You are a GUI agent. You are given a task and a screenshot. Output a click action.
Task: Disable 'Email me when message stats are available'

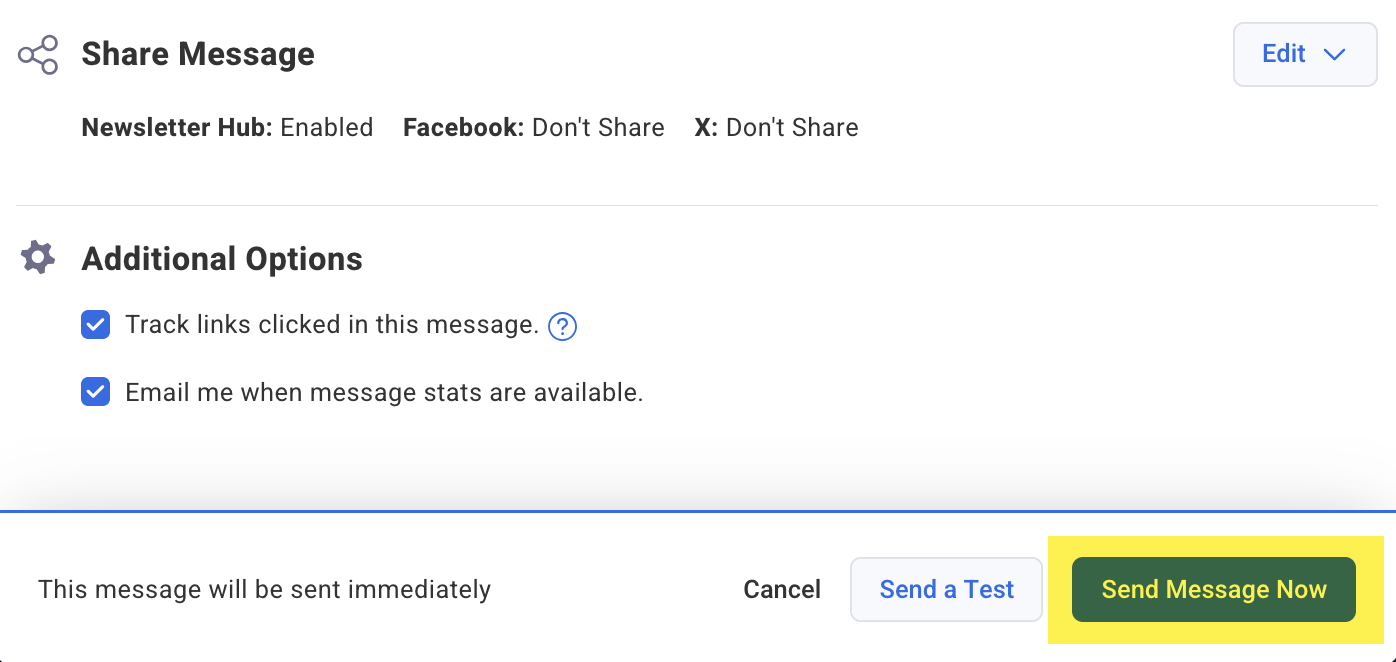pyautogui.click(x=95, y=391)
